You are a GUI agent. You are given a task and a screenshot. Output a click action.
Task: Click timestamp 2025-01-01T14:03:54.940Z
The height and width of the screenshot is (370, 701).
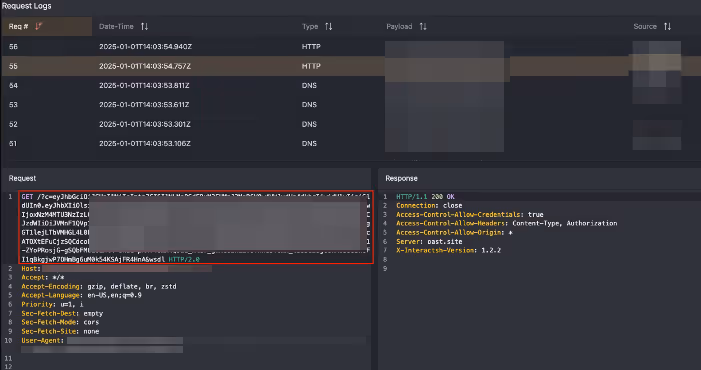(146, 46)
